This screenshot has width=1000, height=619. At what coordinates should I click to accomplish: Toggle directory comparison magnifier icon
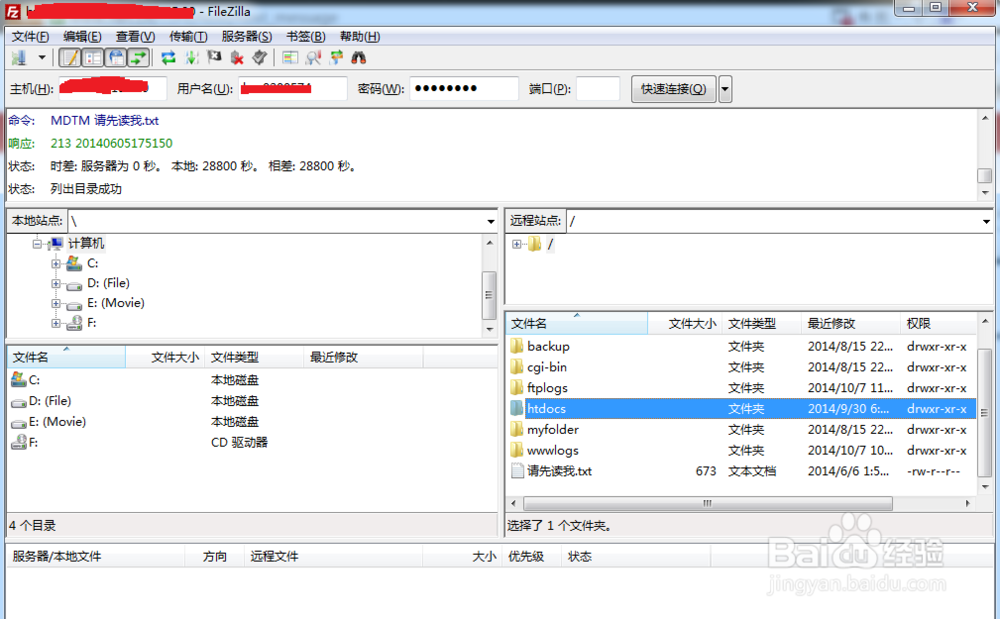coord(313,58)
